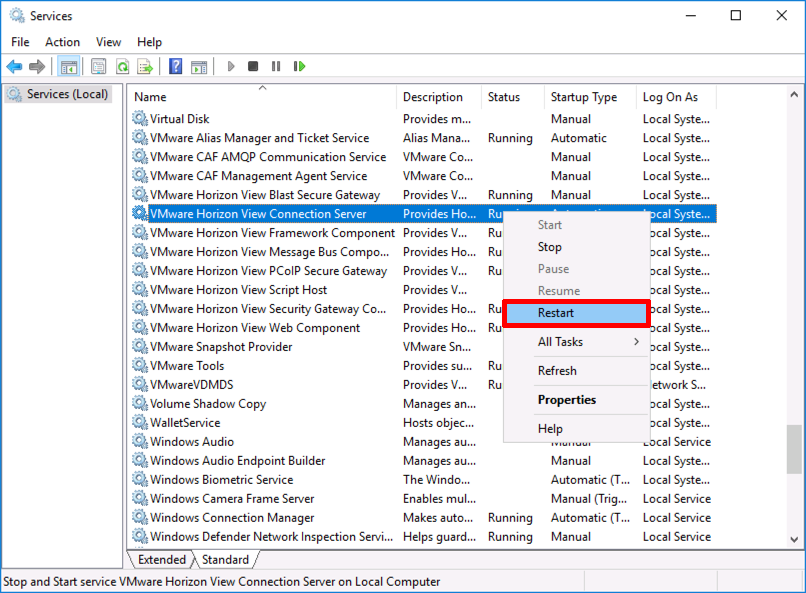
Task: Select VMware Alias Manager and Ticket Service
Action: (422, 138)
